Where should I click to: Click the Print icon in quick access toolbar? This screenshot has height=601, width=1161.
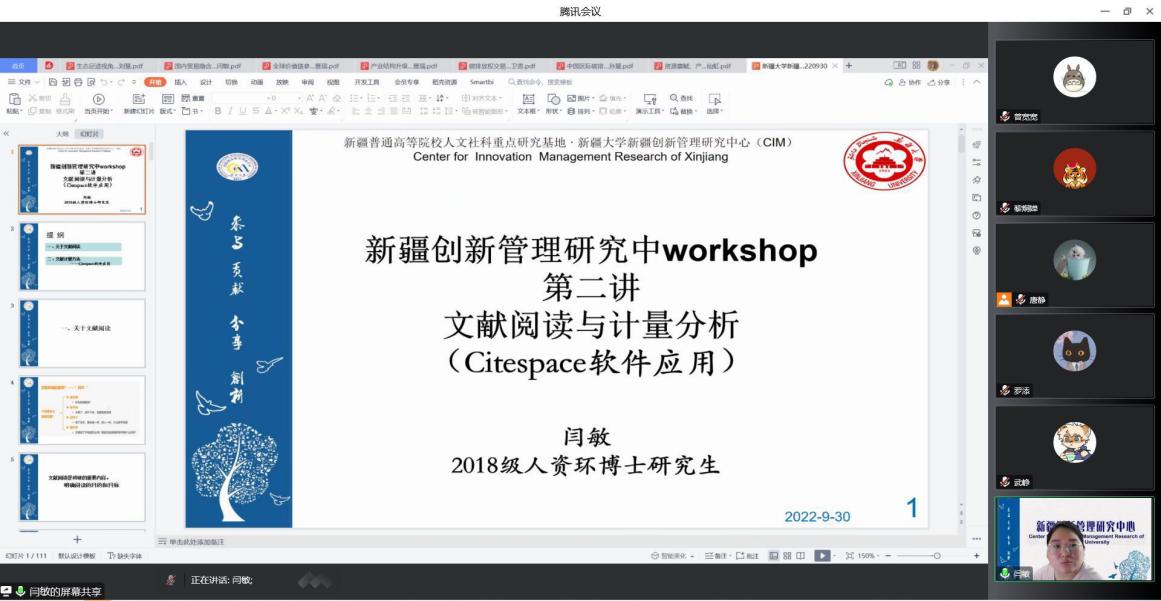point(77,82)
